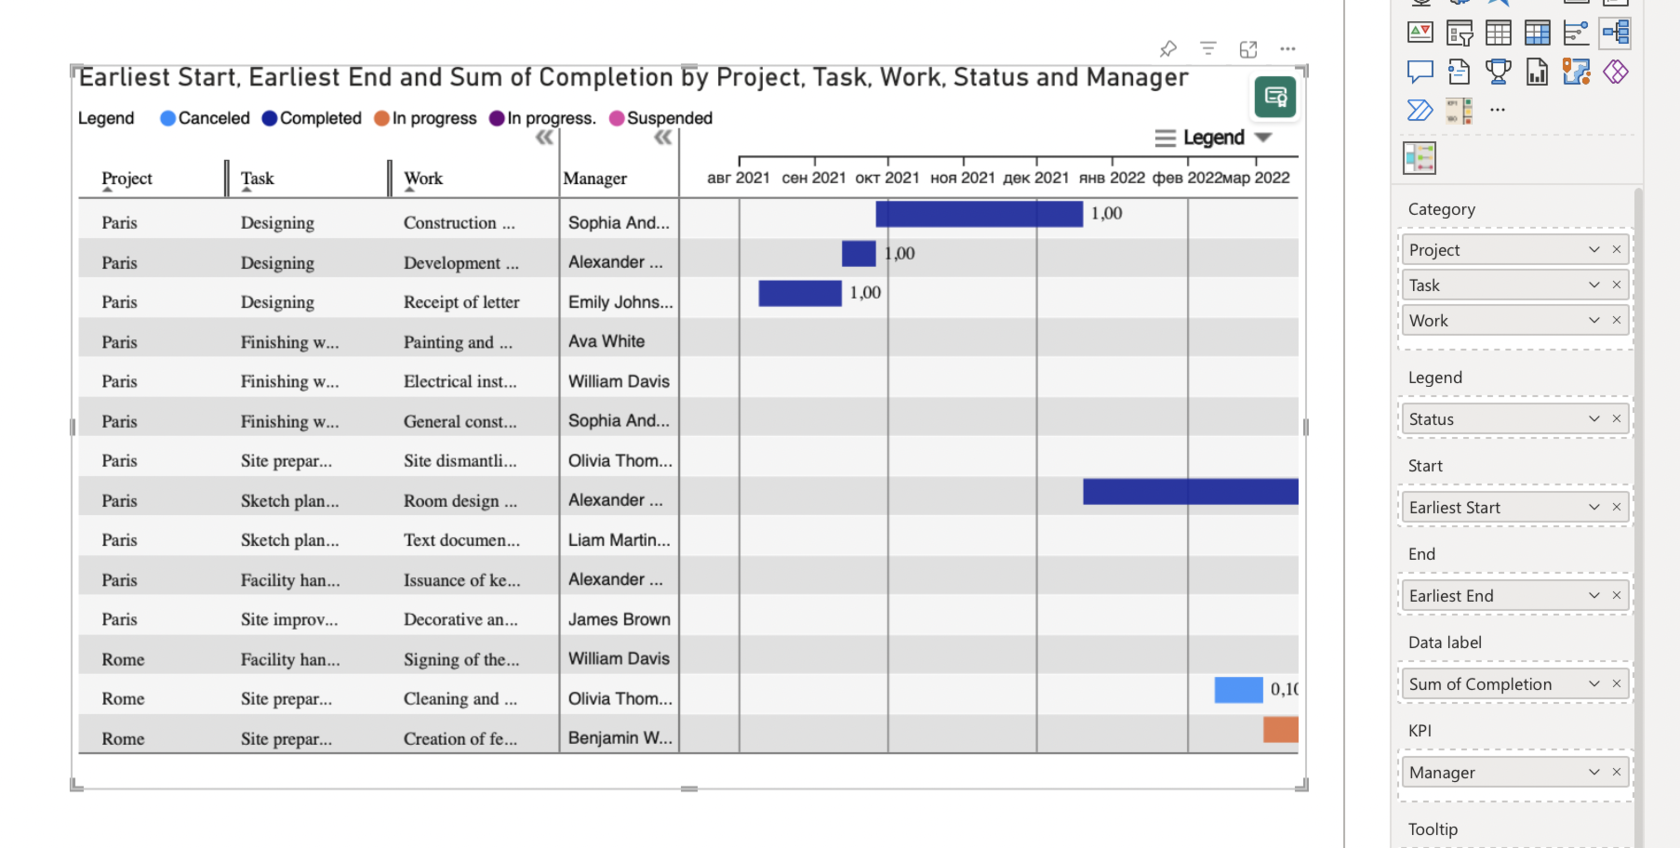The width and height of the screenshot is (1680, 848).
Task: Click the Completed legend color dot
Action: (x=269, y=118)
